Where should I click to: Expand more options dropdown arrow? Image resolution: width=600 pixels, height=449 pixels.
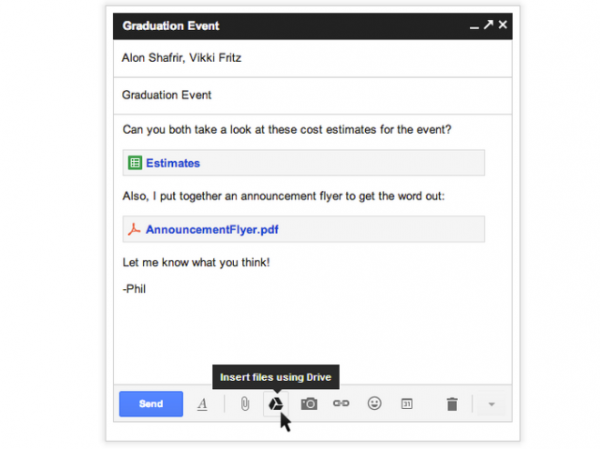pyautogui.click(x=491, y=404)
